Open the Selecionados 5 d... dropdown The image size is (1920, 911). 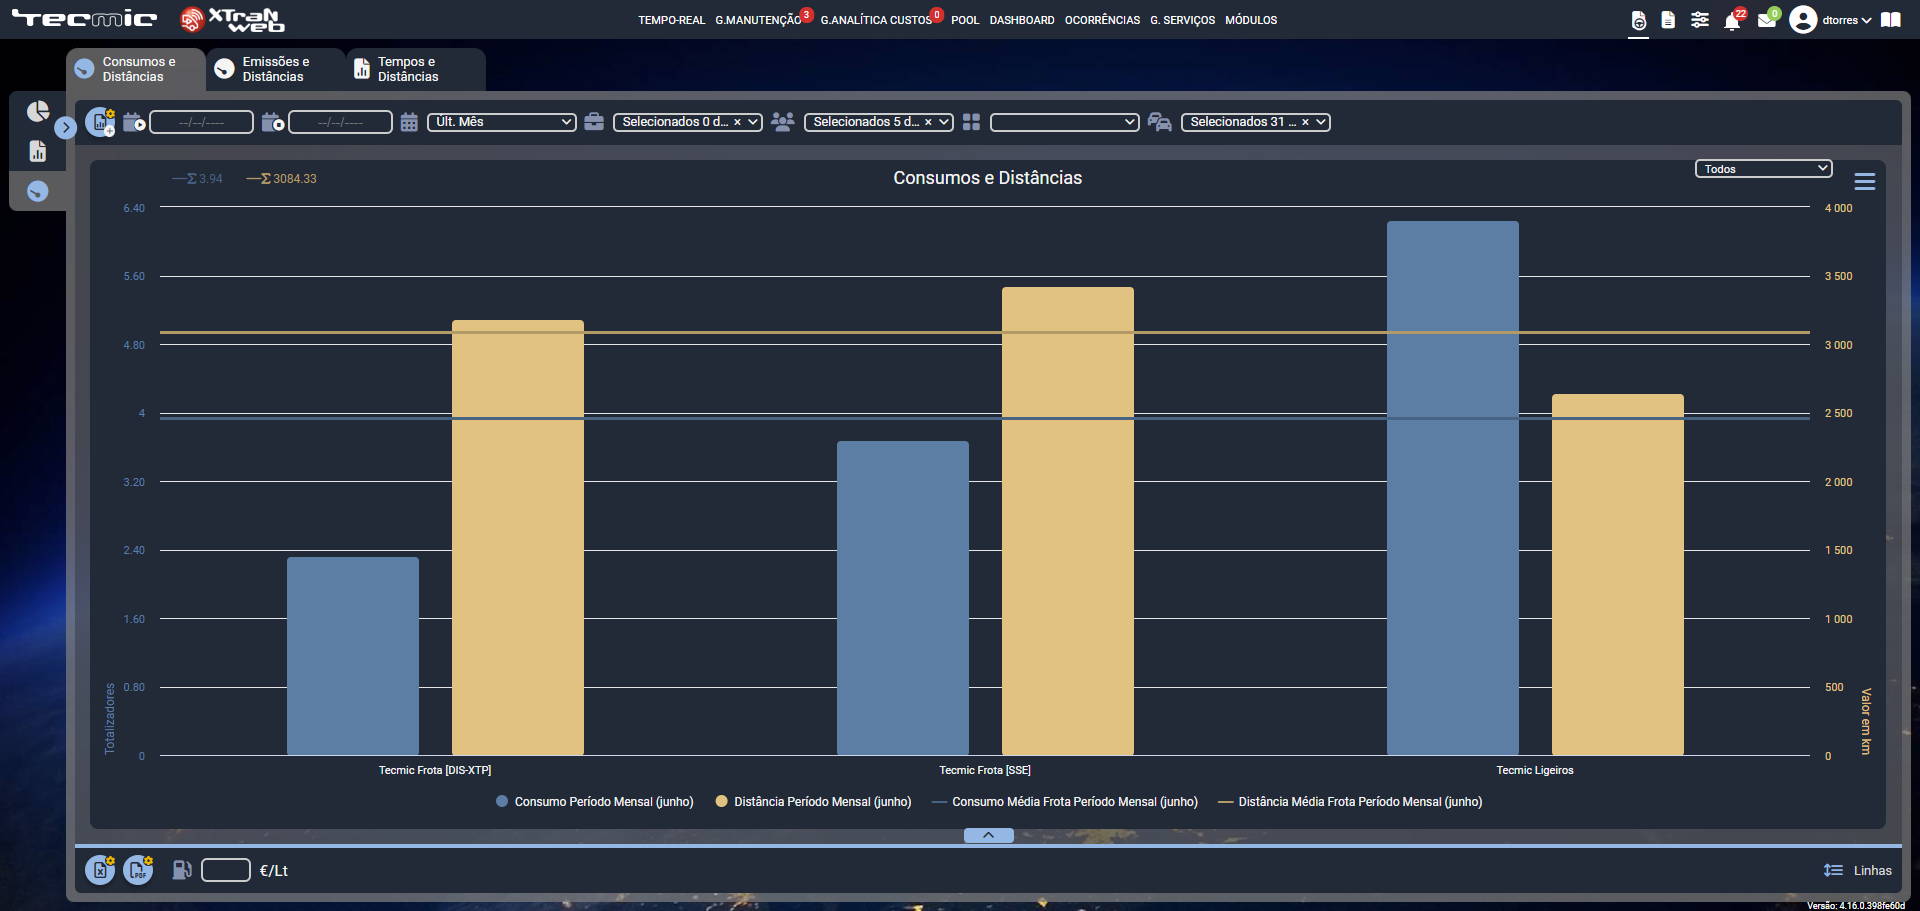click(879, 122)
